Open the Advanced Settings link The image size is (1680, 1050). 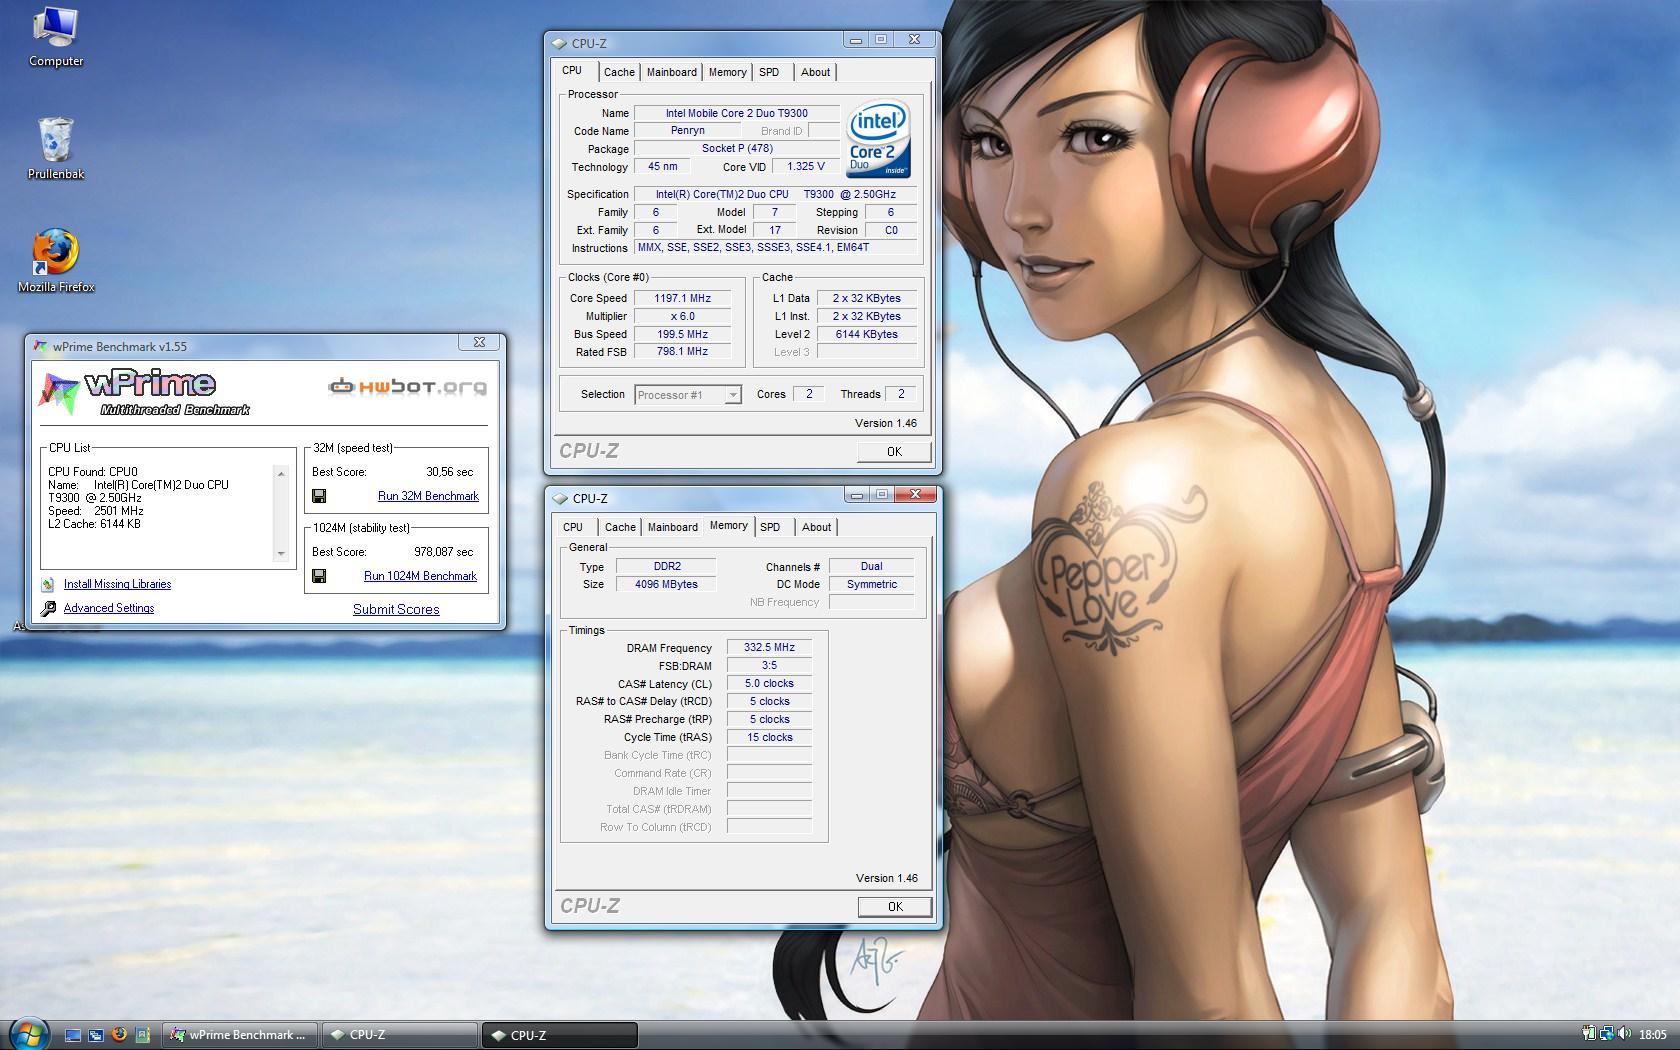pos(109,608)
